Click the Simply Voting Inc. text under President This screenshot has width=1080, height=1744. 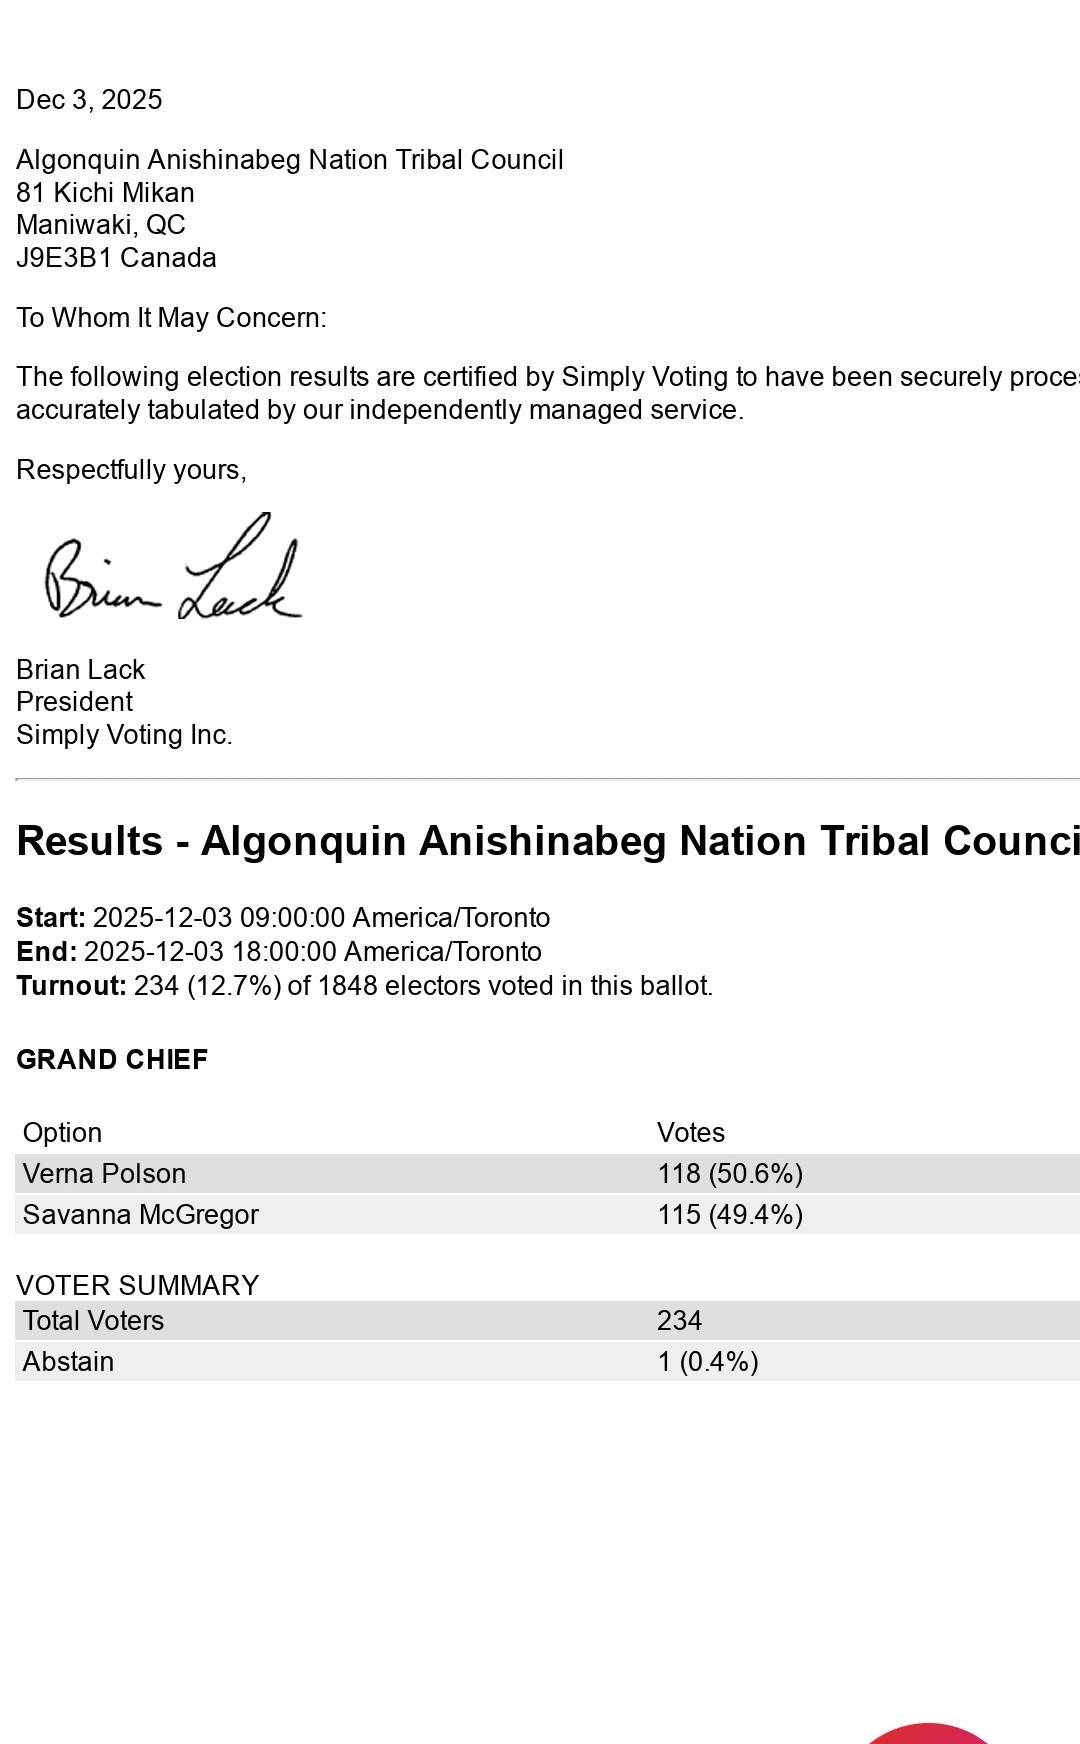click(124, 735)
